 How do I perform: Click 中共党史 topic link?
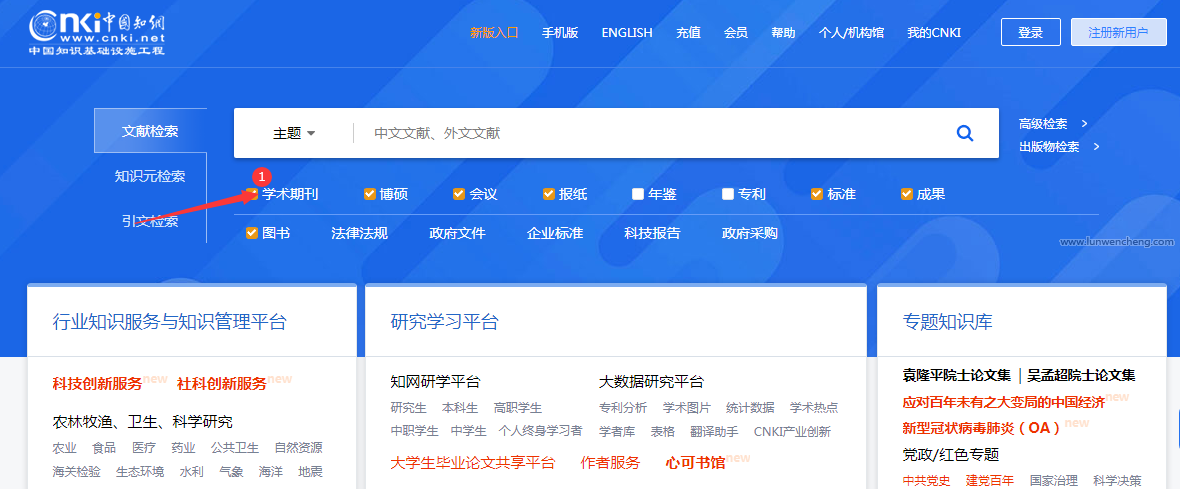pos(926,480)
